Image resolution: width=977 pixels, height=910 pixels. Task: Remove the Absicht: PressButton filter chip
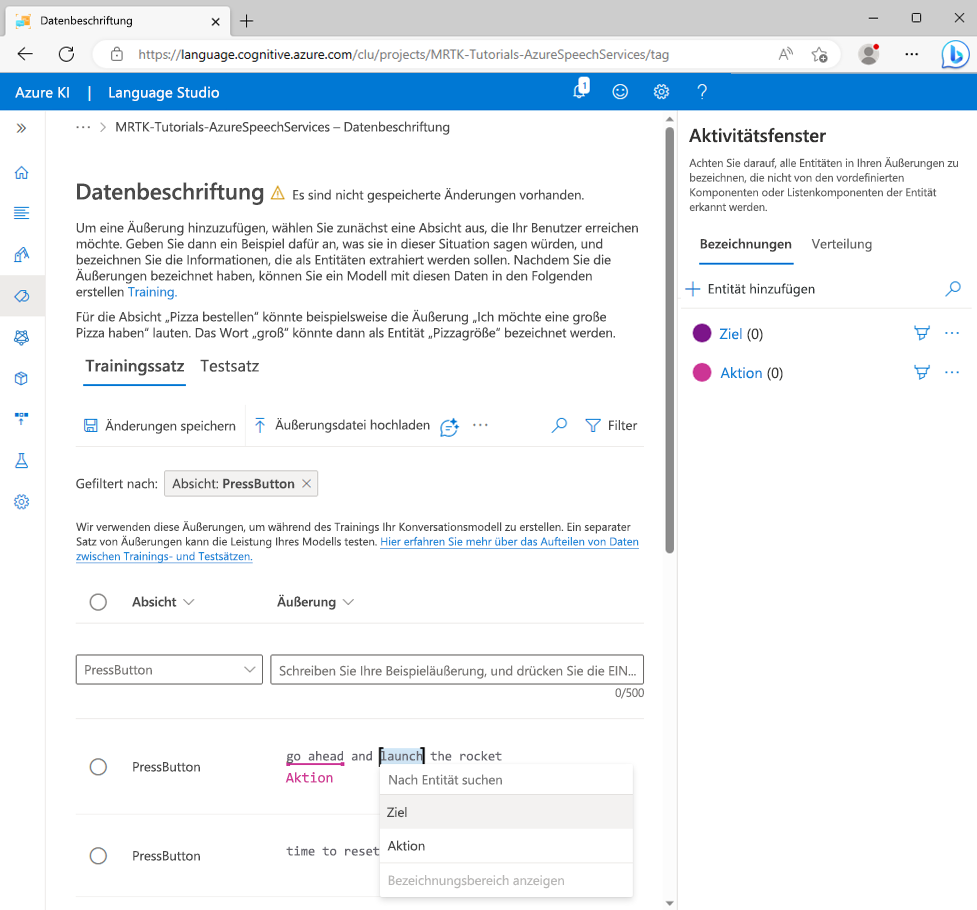[x=307, y=484]
